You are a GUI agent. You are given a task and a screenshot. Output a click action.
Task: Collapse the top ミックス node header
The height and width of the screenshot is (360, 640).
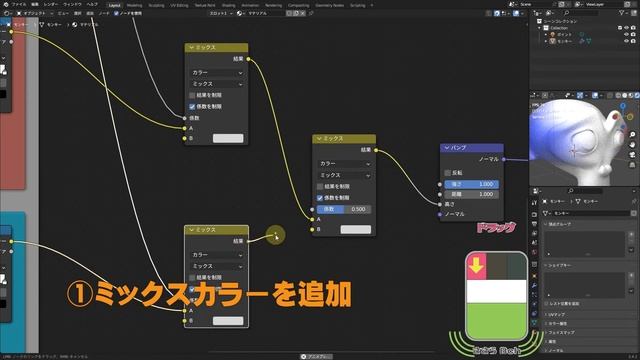191,47
